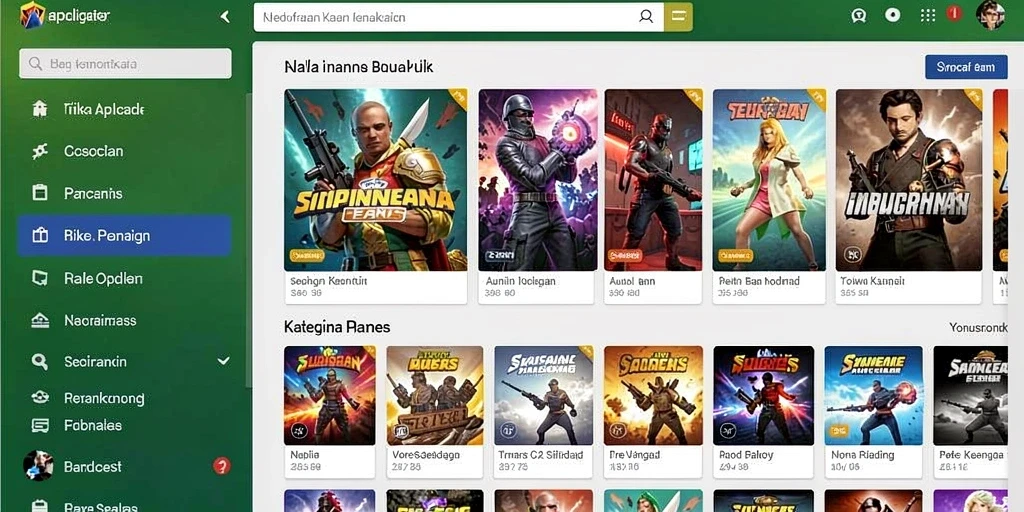This screenshot has height=512, width=1024.
Task: Click the round badge on the Naplia thumbnail
Action: 299,430
